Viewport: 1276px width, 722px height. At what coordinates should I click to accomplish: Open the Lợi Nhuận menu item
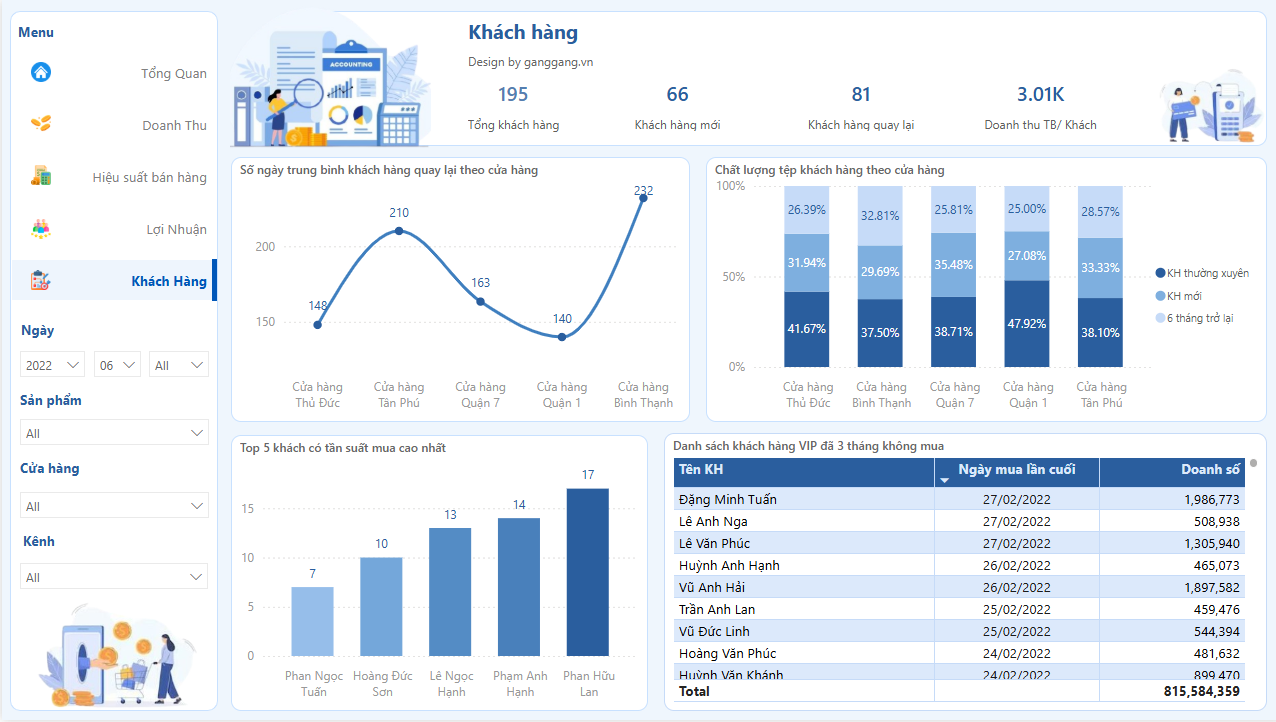[x=176, y=229]
